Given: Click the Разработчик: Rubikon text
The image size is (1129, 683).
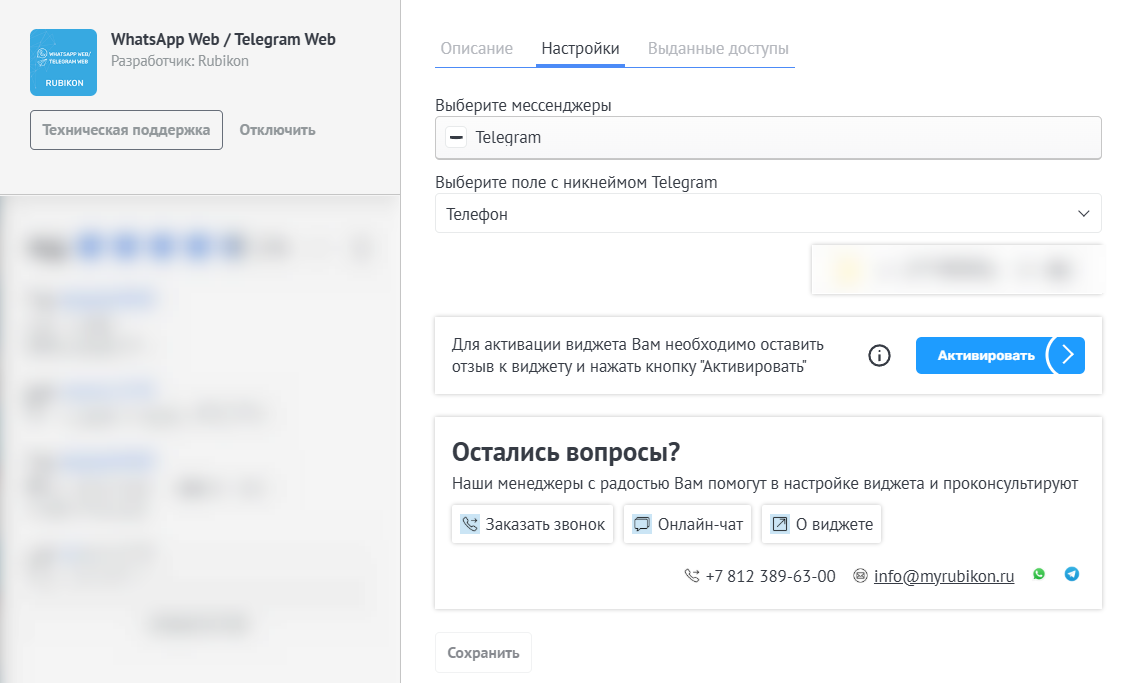Looking at the screenshot, I should pyautogui.click(x=180, y=61).
